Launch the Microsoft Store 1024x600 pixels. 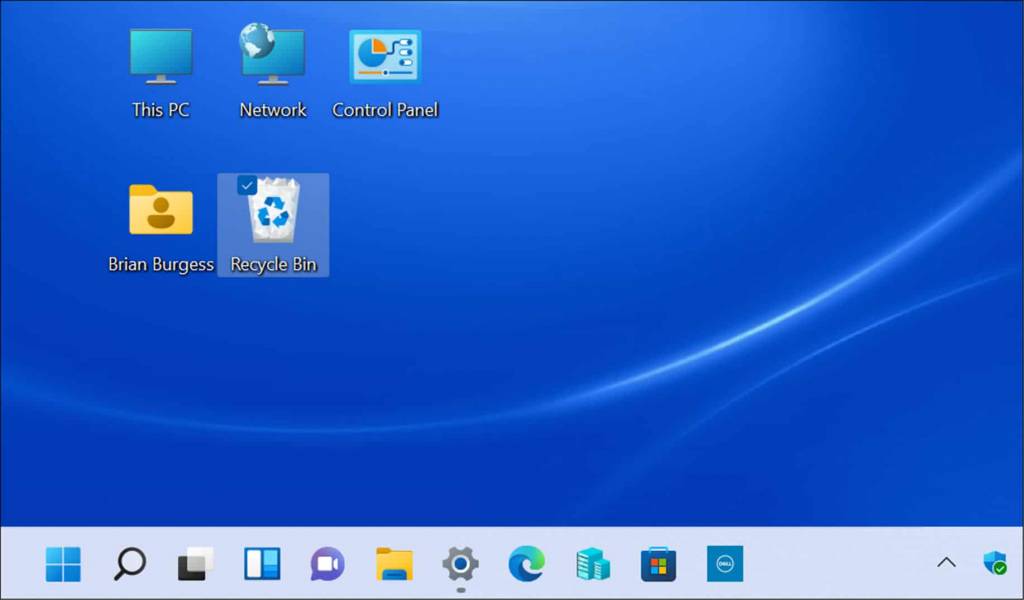(657, 563)
